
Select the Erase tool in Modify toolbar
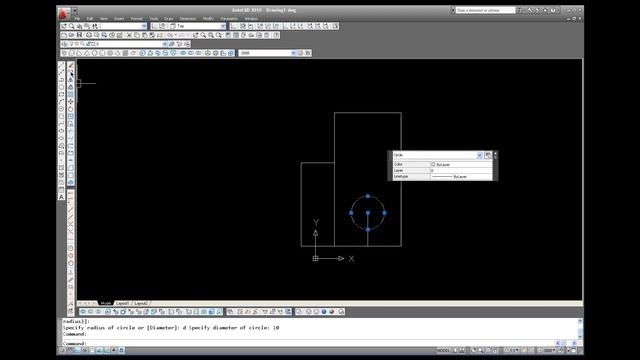tap(71, 65)
